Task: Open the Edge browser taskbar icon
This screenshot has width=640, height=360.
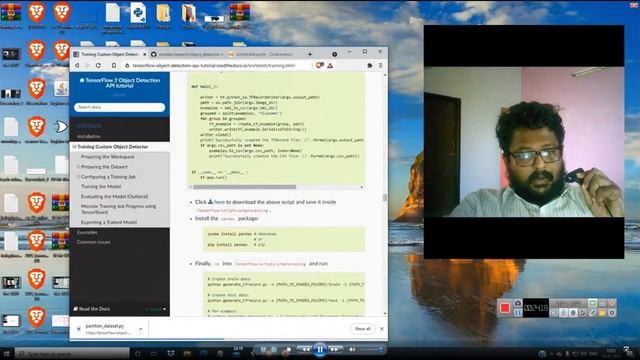Action: (204, 353)
